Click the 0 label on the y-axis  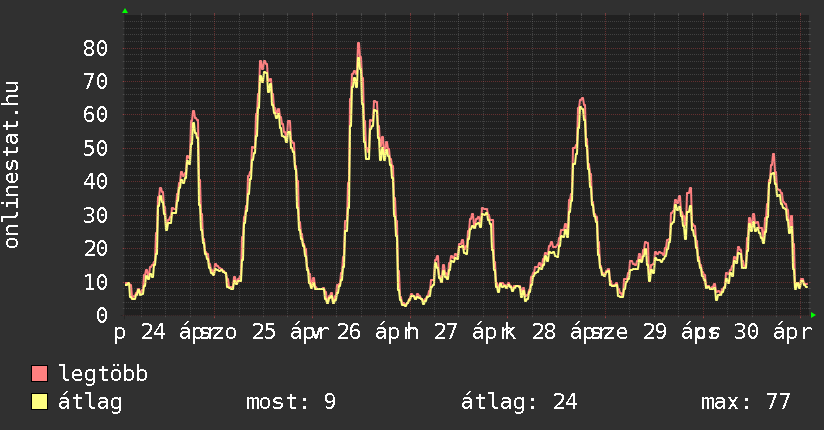click(x=101, y=315)
